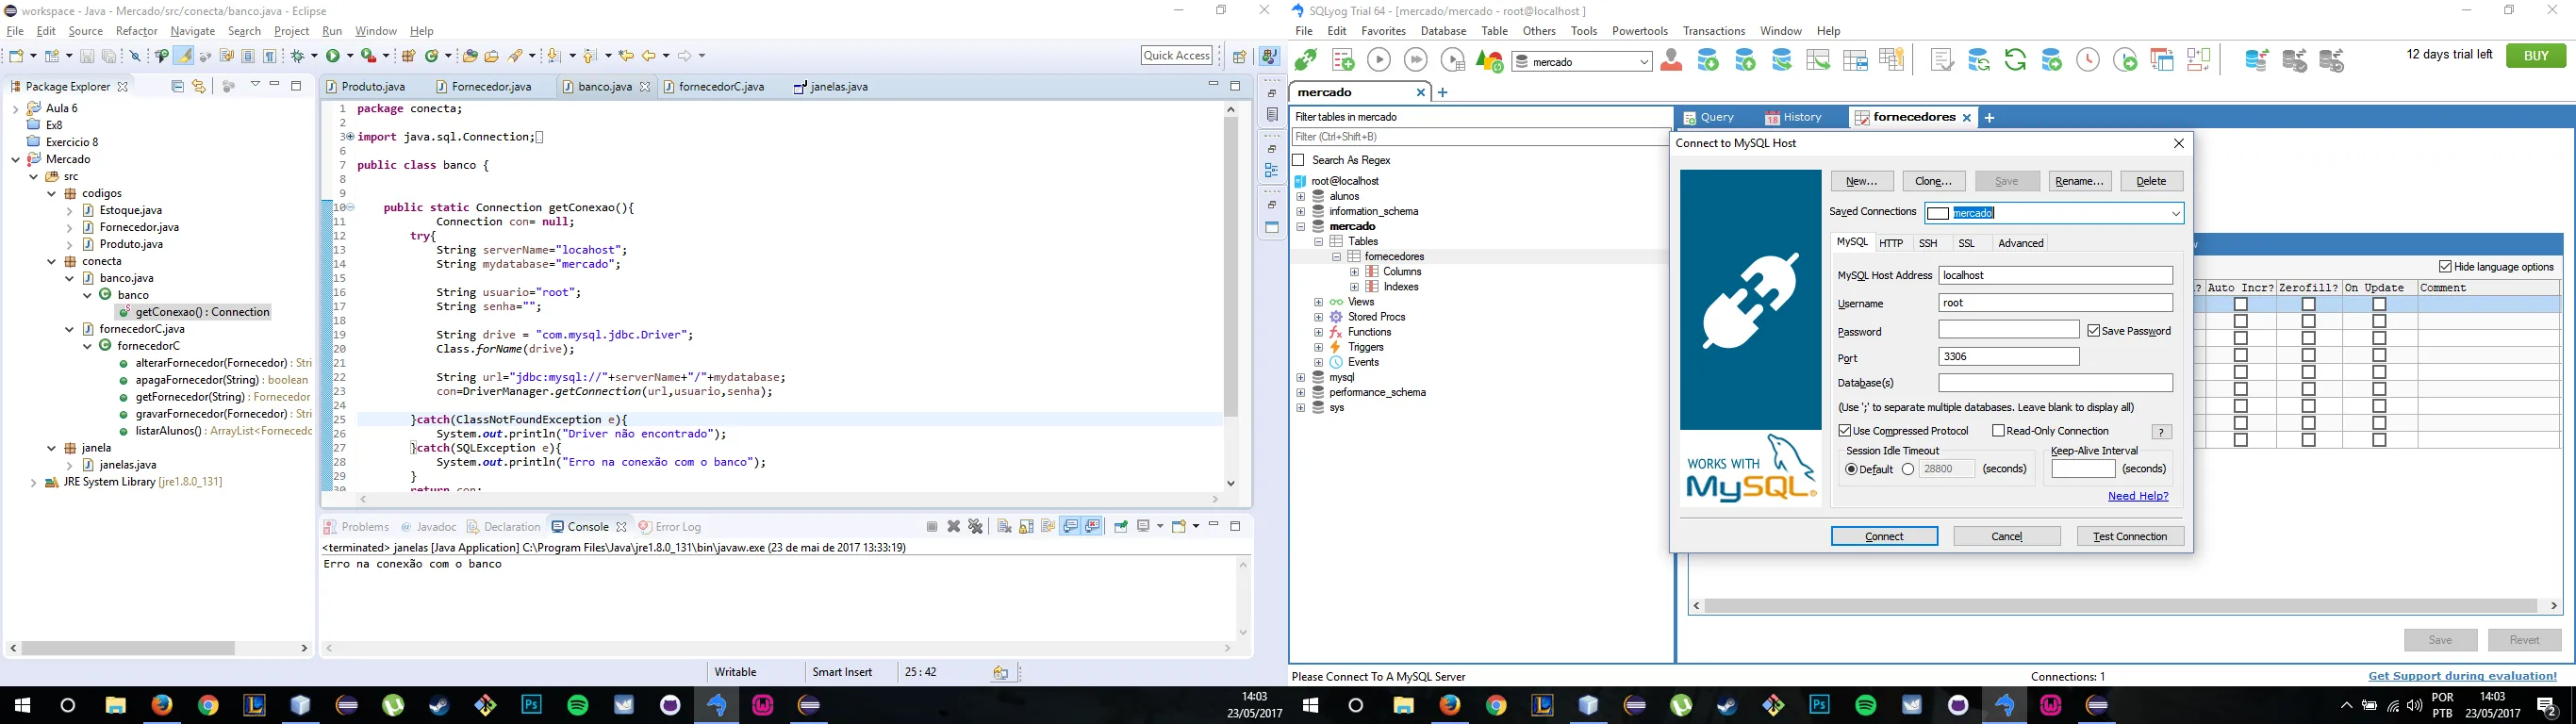The image size is (2576, 724).
Task: Open Spotify from the right taskbar
Action: pos(1866,706)
